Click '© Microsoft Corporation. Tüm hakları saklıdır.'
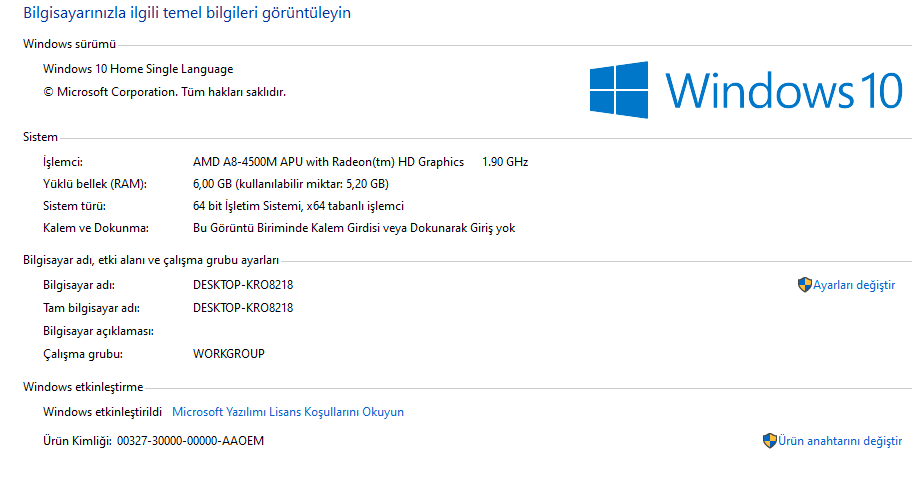Viewport: 919px width, 481px height. coord(164,92)
